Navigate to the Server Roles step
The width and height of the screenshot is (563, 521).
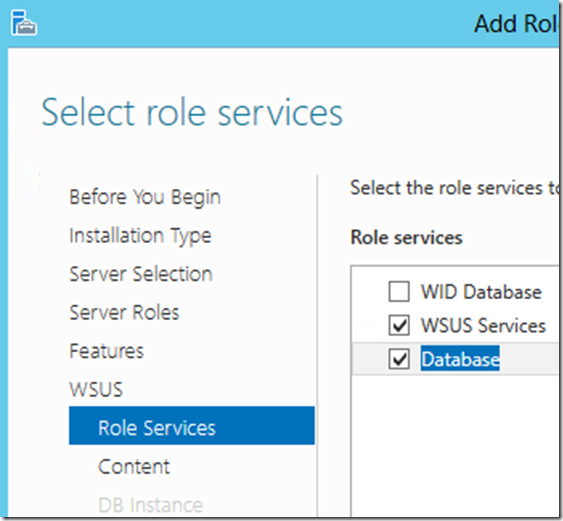point(124,312)
